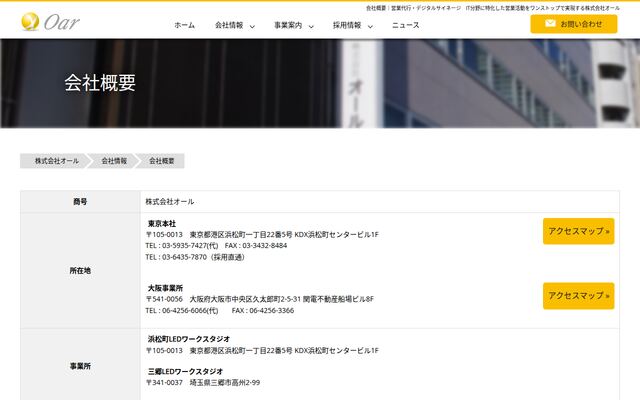
Task: Go to the ニュース page
Action: click(405, 25)
